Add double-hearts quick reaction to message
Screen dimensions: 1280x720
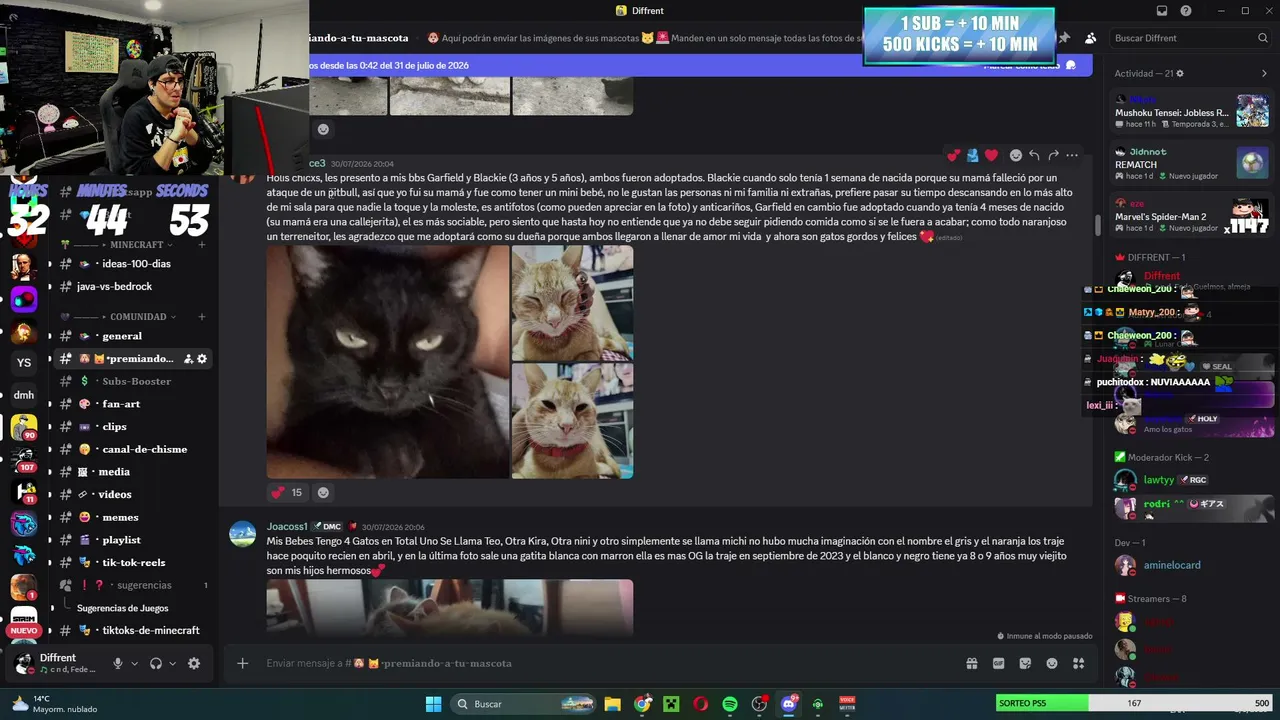click(x=954, y=155)
